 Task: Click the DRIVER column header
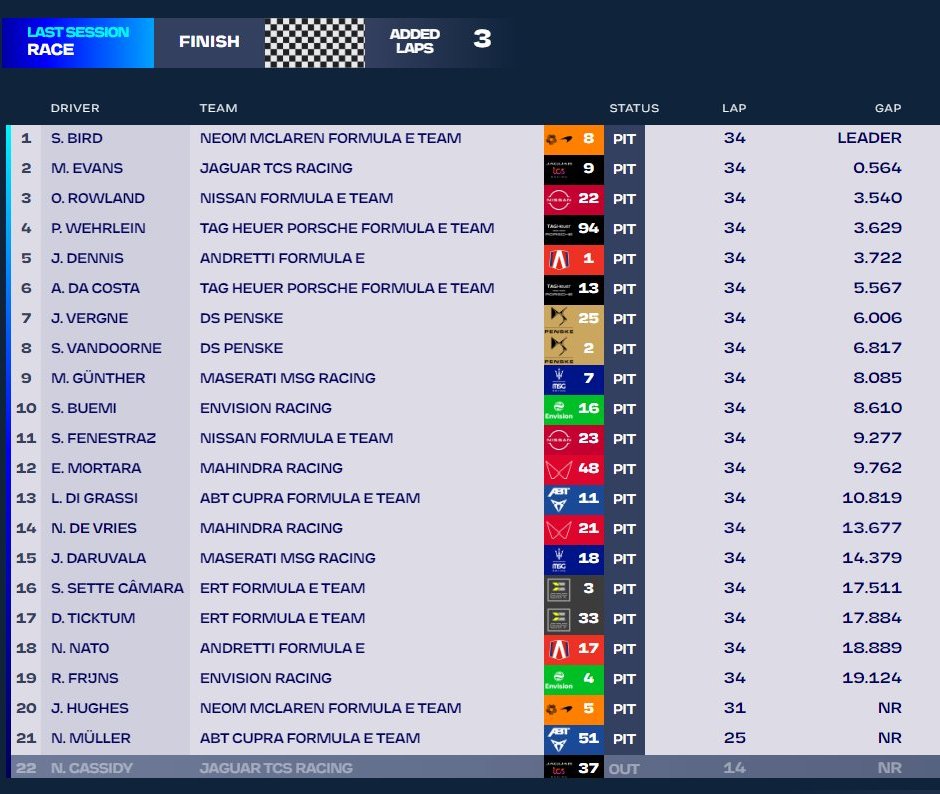coord(75,108)
